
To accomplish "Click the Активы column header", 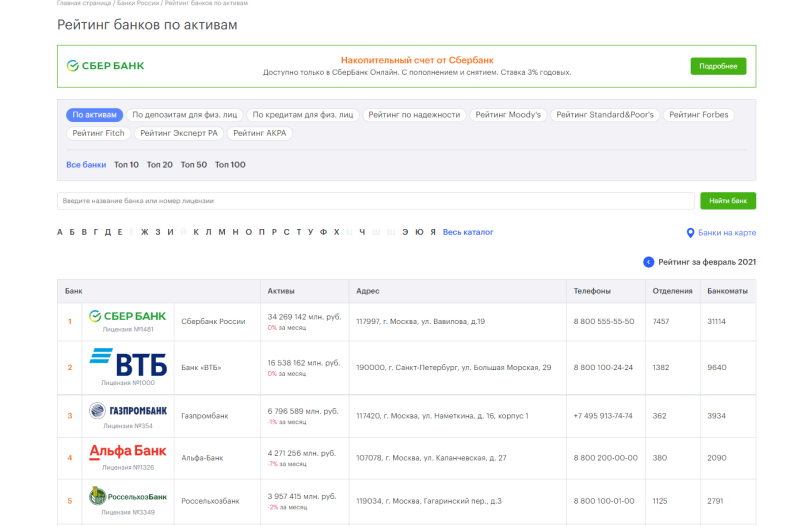I will pyautogui.click(x=281, y=291).
